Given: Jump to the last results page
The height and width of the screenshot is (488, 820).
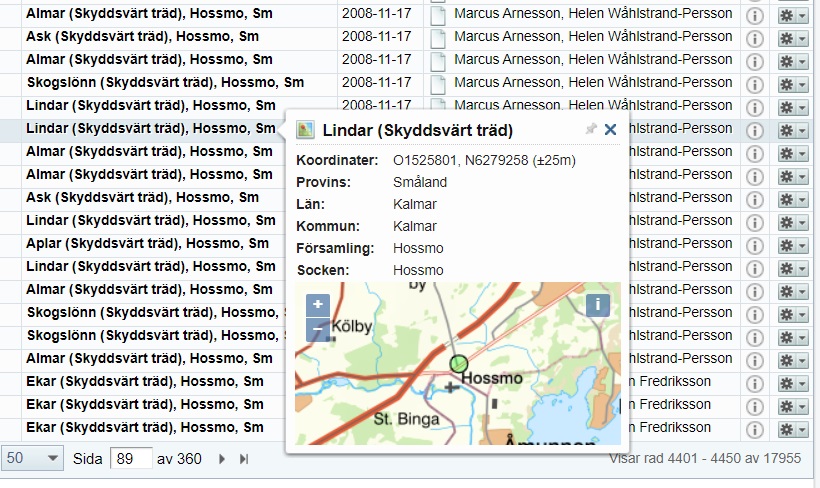Looking at the screenshot, I should click(243, 458).
